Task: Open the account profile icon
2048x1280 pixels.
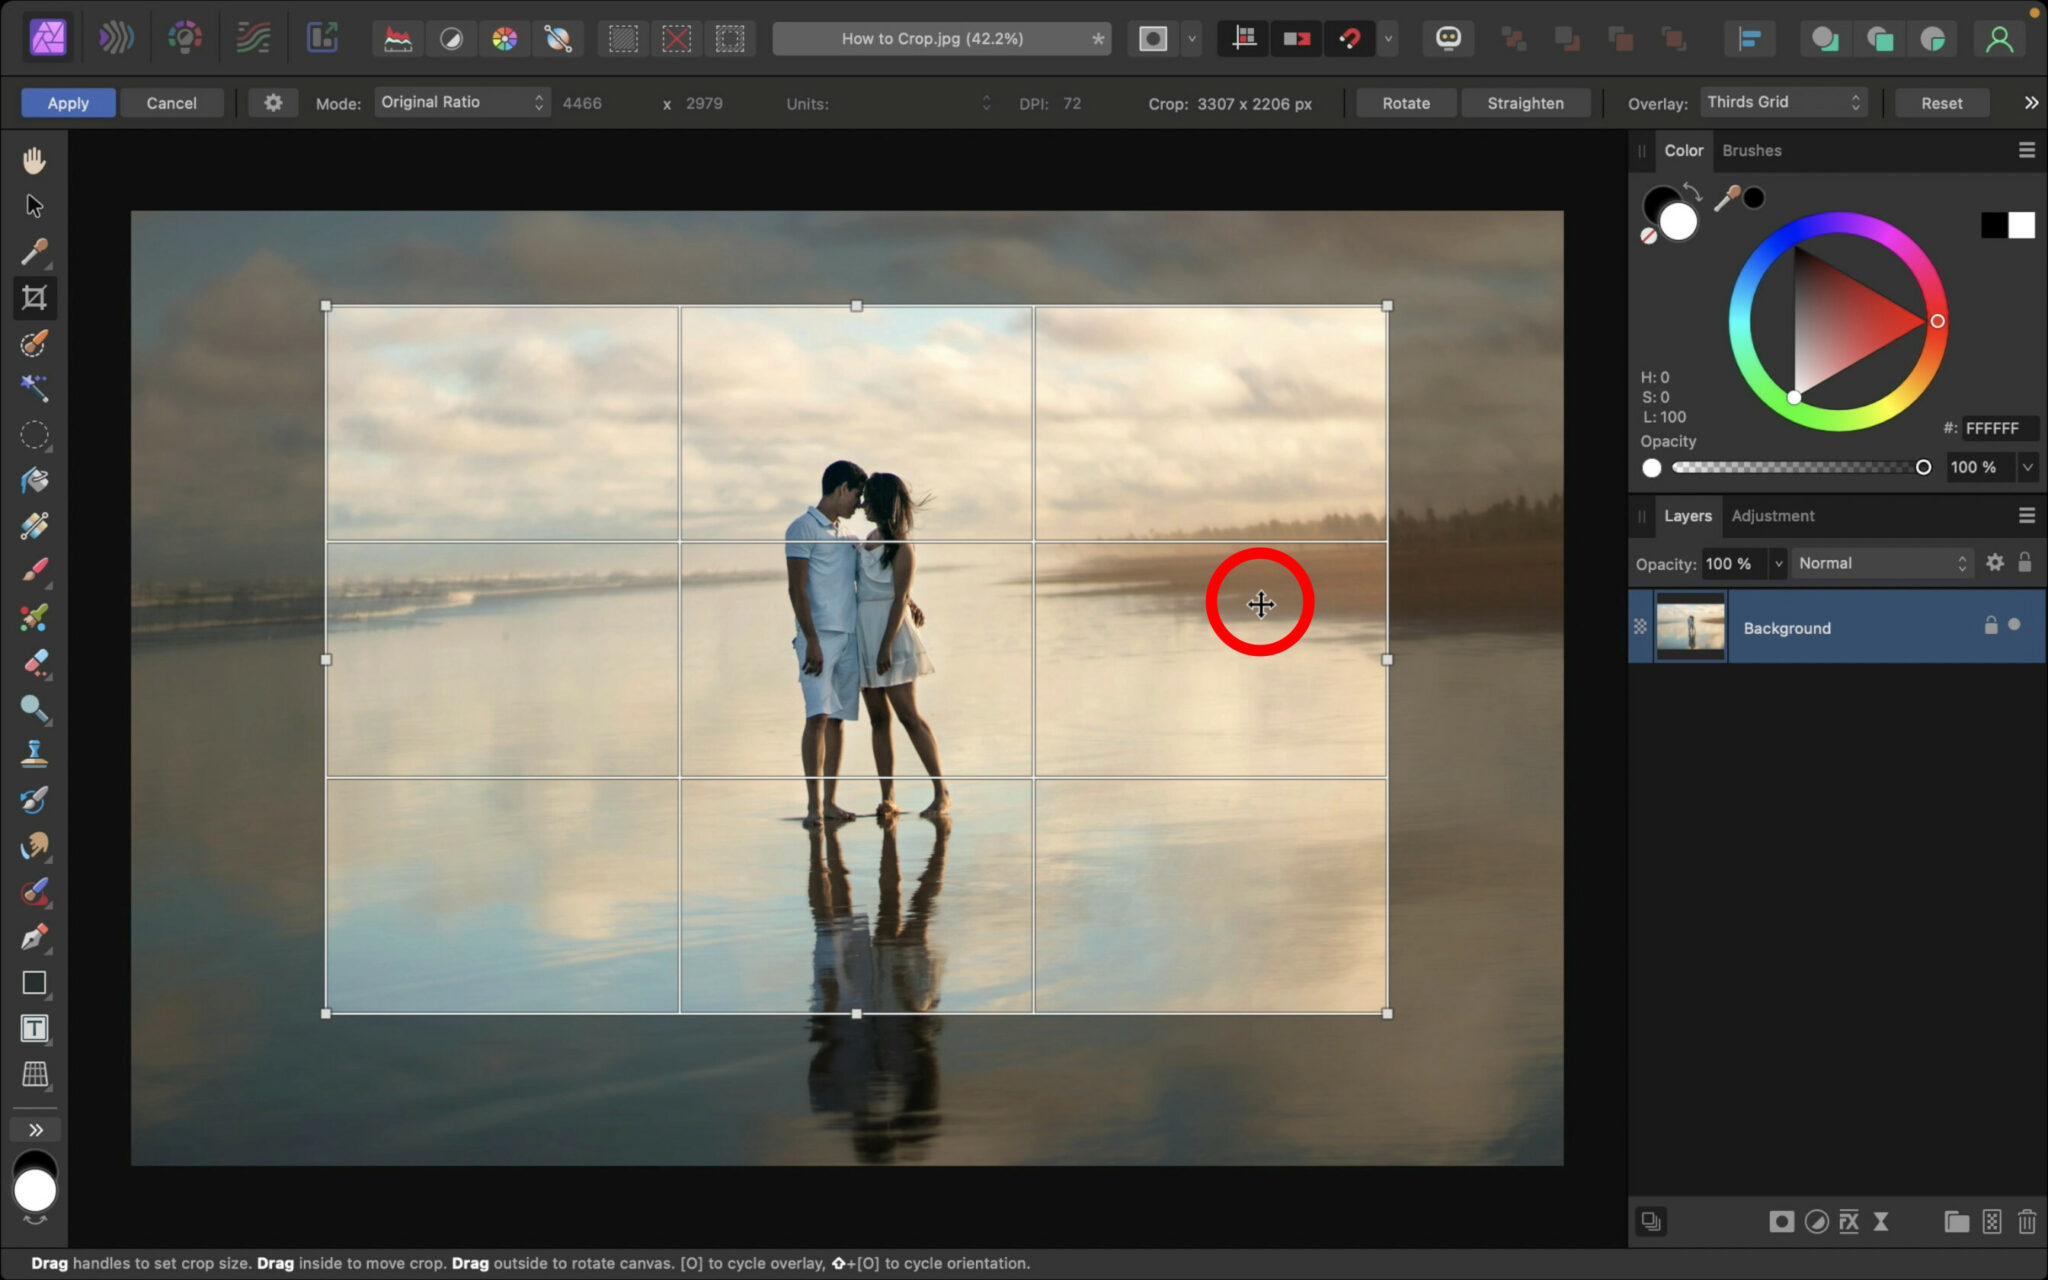Action: [1999, 39]
